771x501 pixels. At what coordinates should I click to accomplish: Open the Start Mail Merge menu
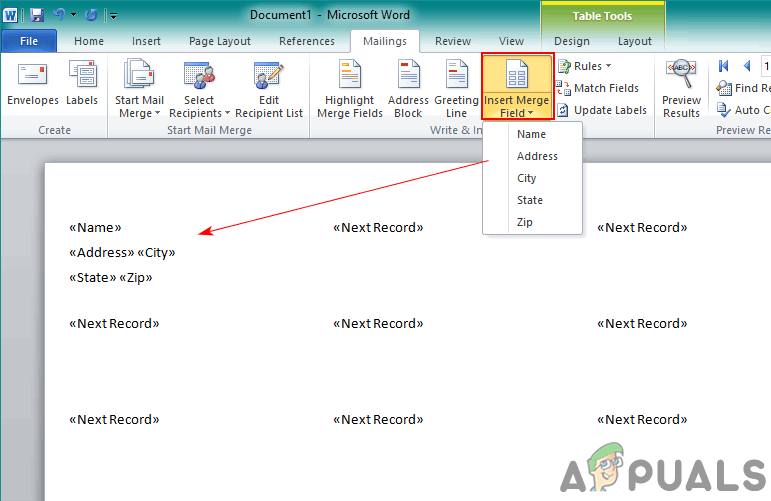tap(139, 88)
